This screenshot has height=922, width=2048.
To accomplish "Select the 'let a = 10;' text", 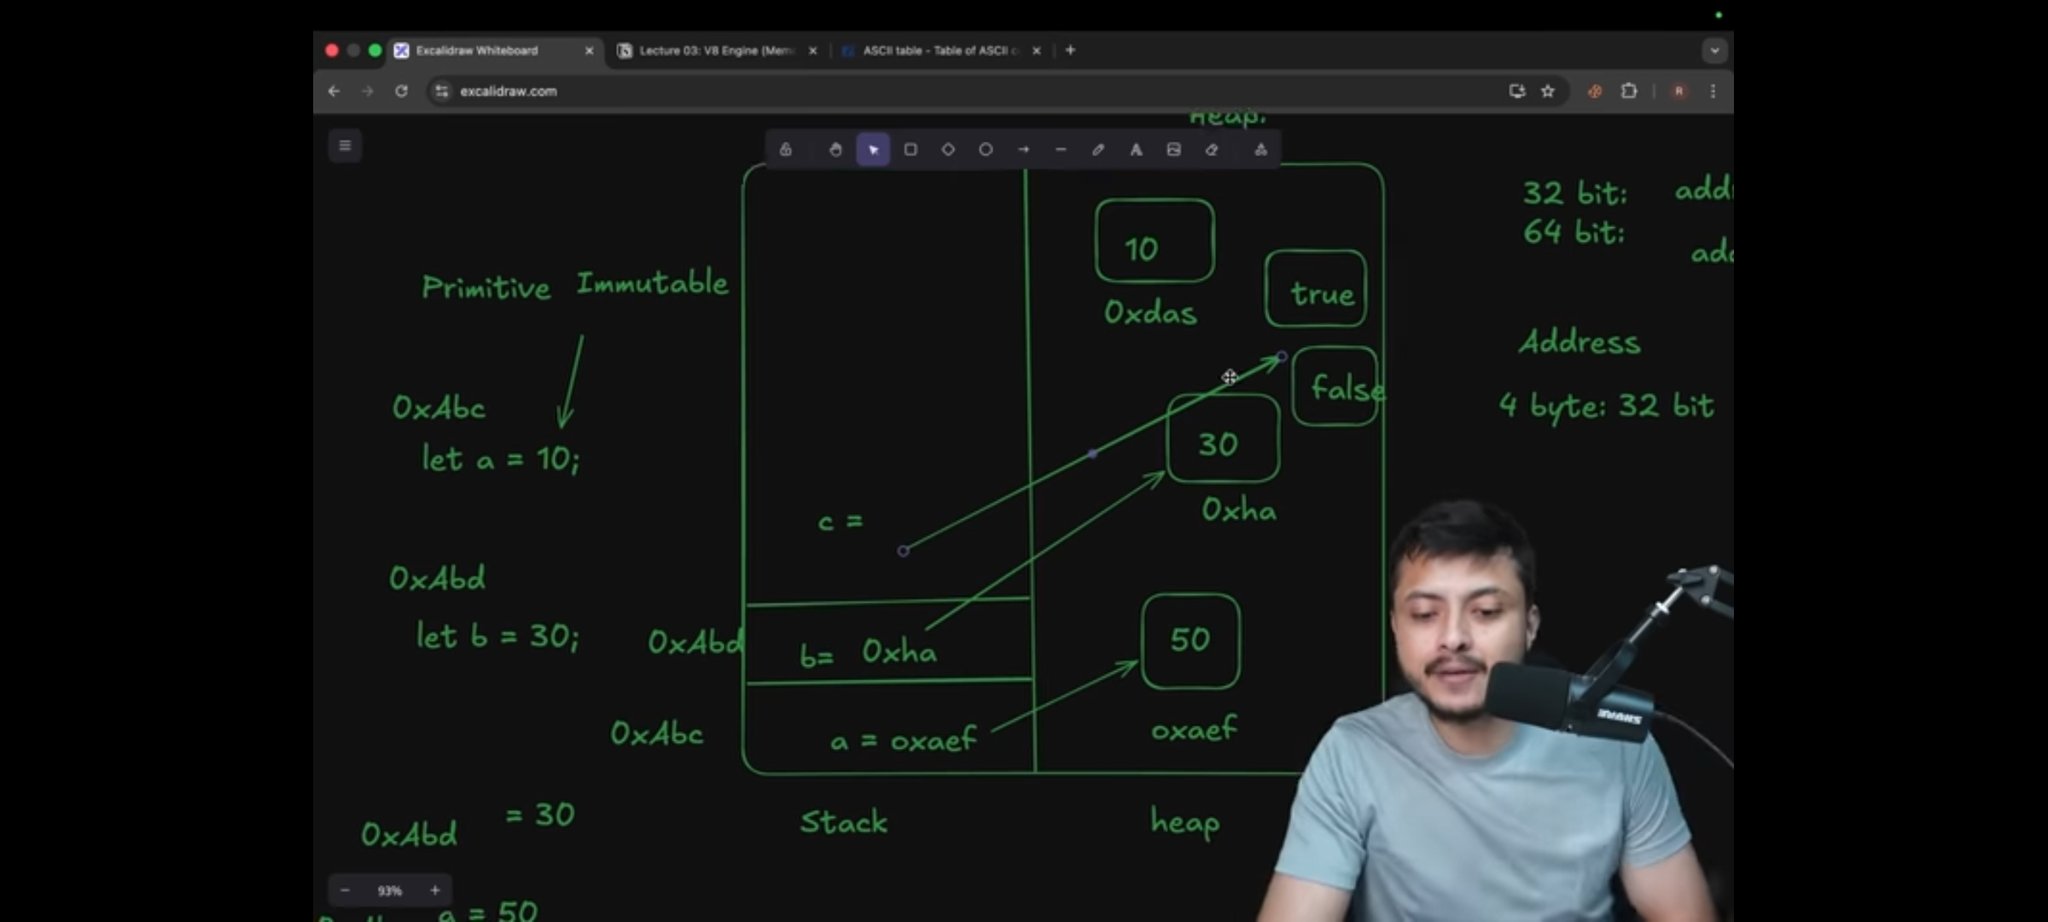I will [500, 459].
